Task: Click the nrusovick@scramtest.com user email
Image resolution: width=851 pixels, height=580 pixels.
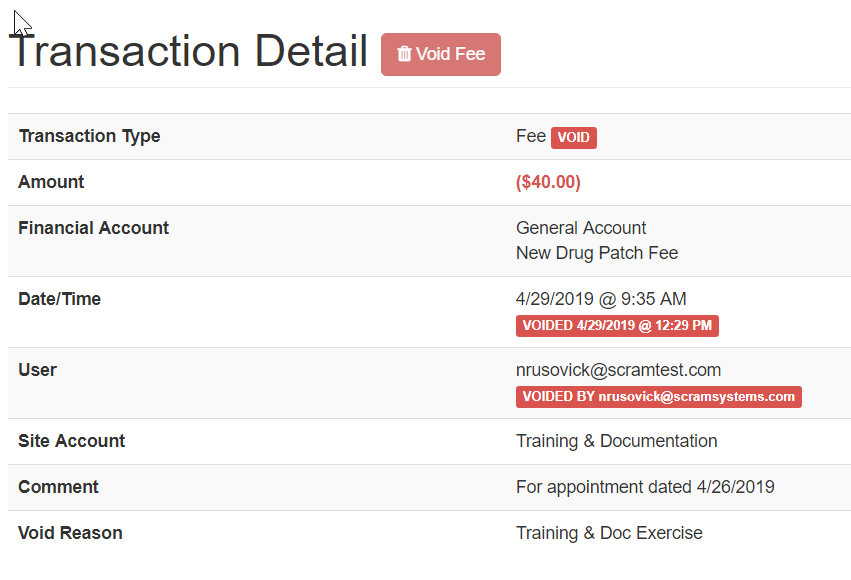Action: pos(618,370)
